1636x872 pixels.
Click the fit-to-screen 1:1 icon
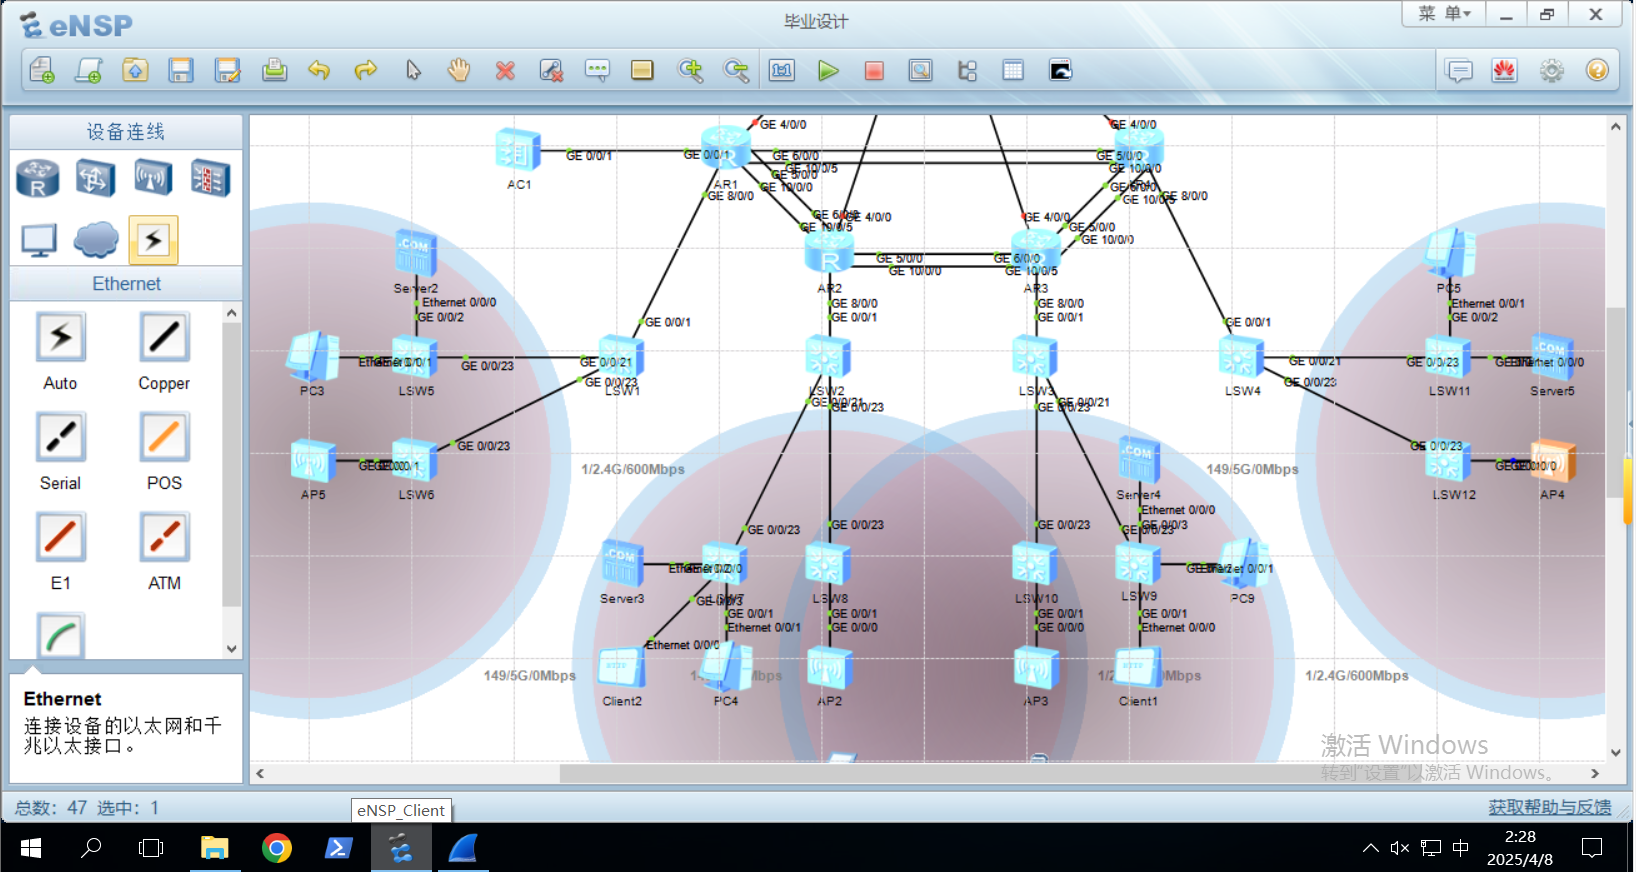click(782, 70)
